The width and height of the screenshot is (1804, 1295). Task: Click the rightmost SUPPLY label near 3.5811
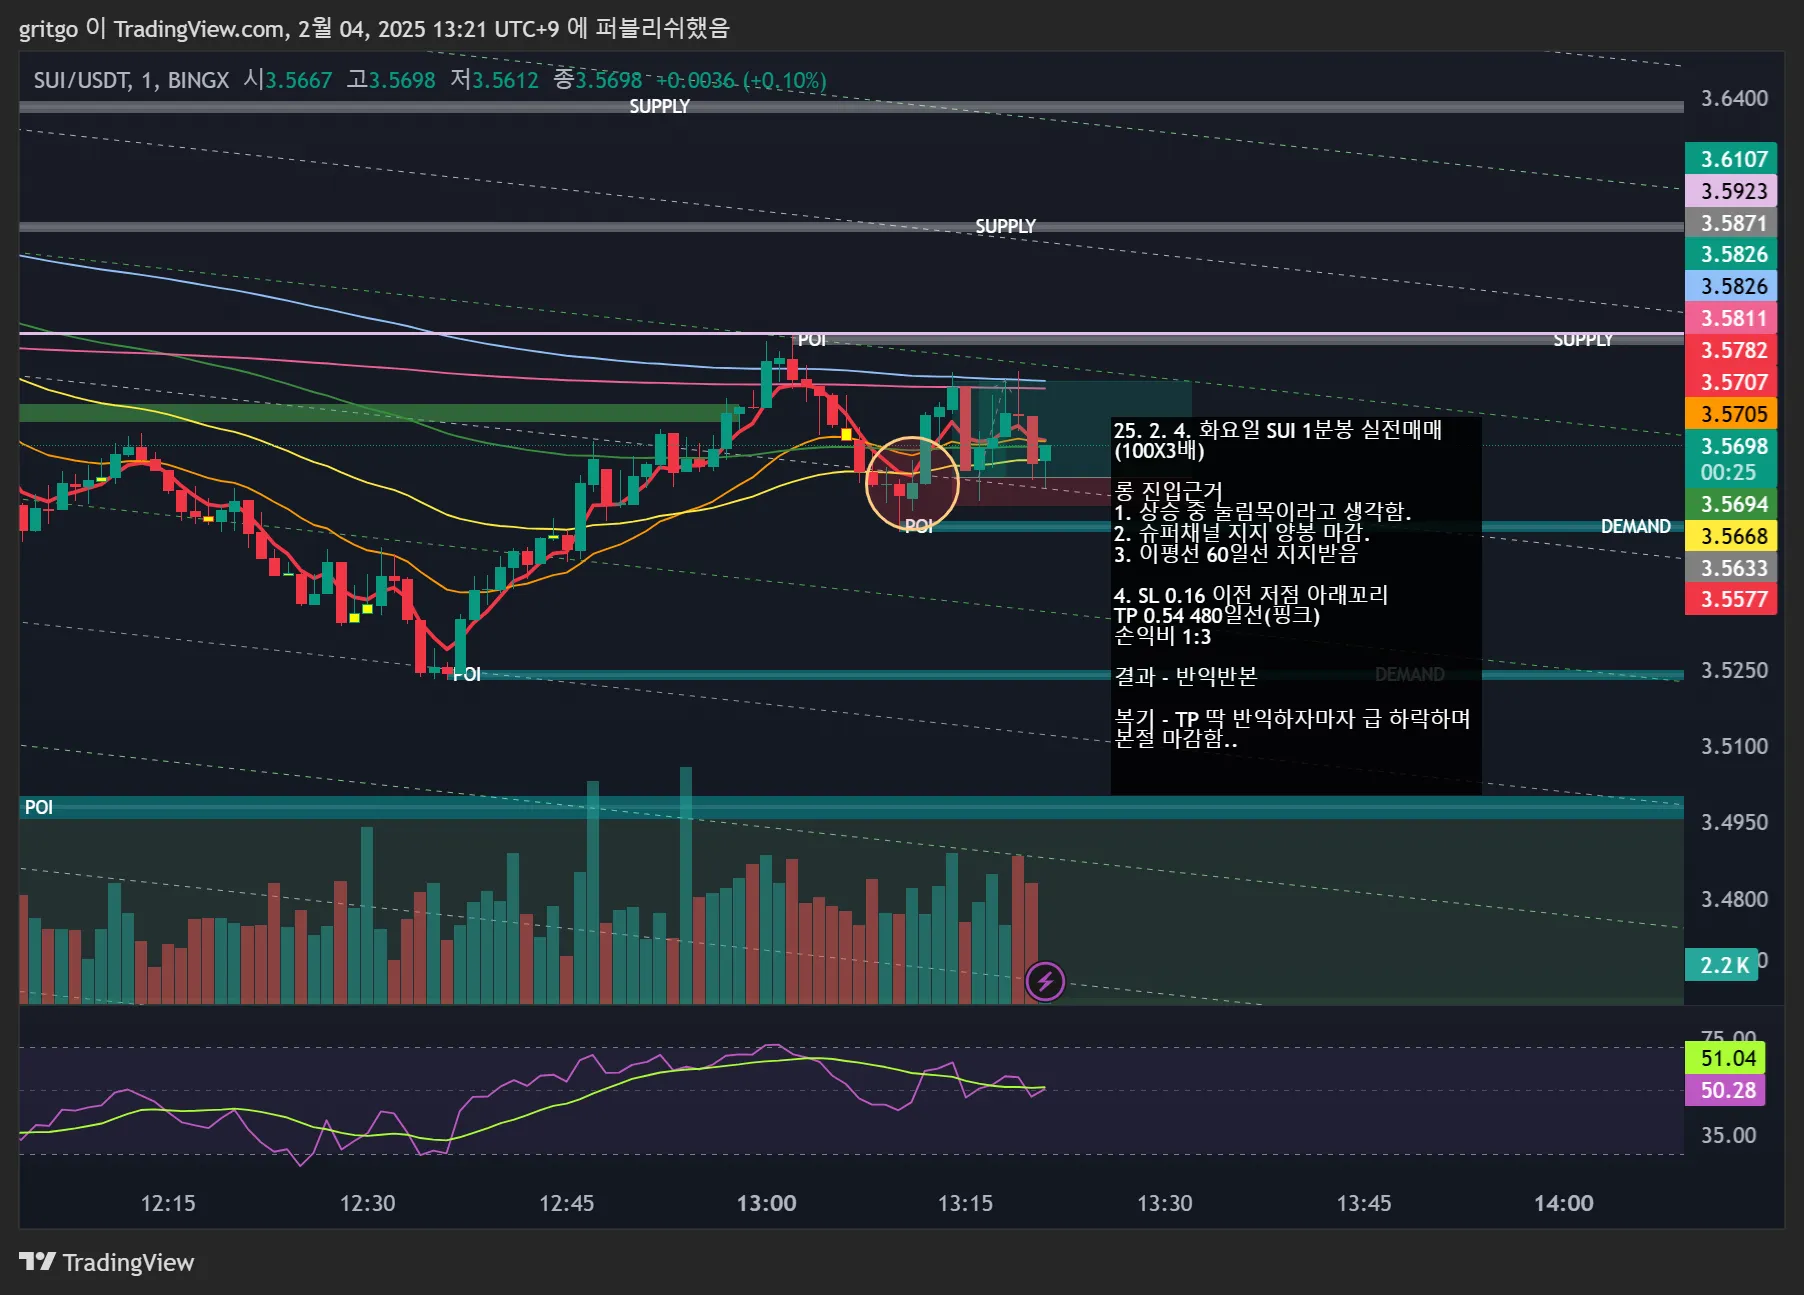1582,340
